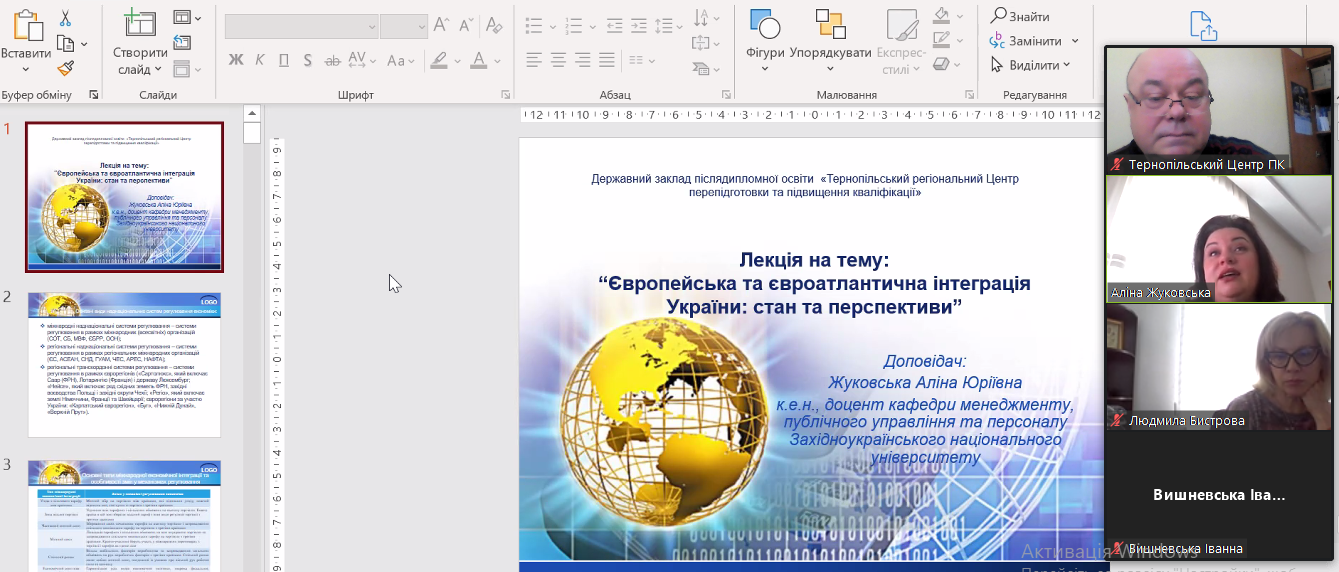Toggle bold Ж formatting

(236, 60)
